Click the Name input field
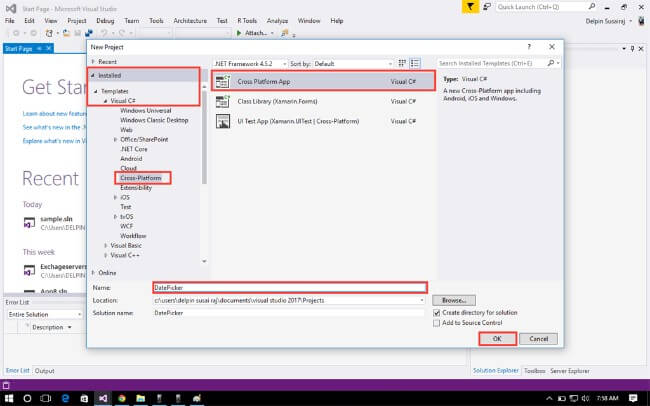Image resolution: width=650 pixels, height=406 pixels. point(290,287)
